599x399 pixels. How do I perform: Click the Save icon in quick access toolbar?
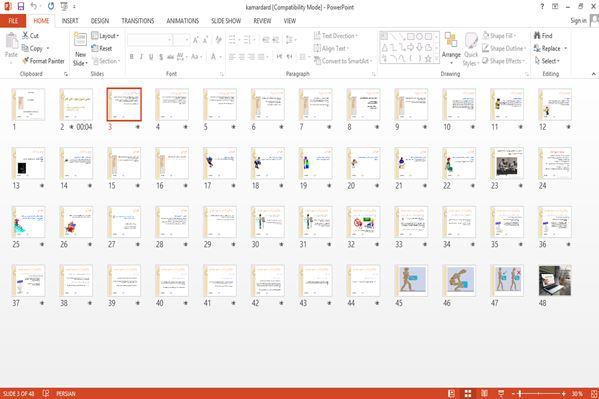coord(21,6)
